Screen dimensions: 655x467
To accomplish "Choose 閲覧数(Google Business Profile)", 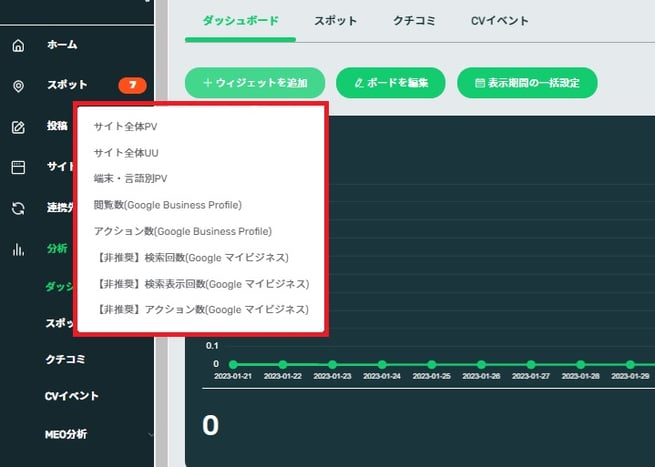I will coord(168,205).
